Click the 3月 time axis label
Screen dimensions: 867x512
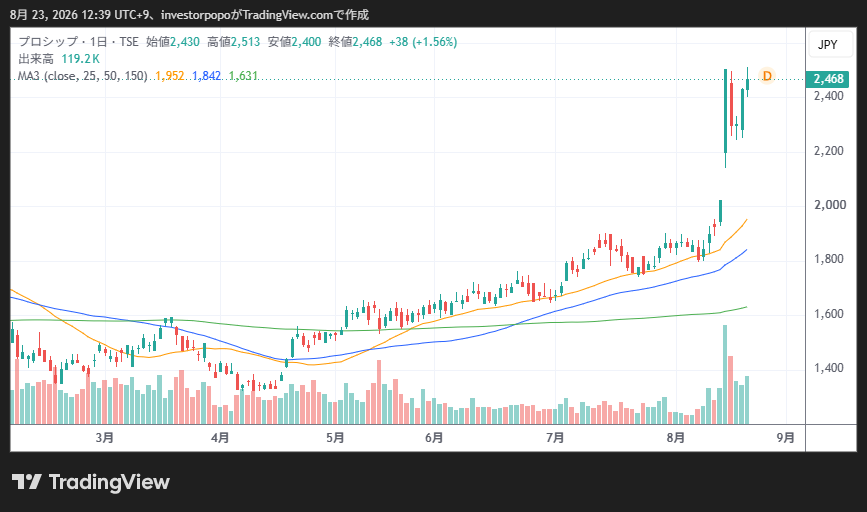pos(105,438)
